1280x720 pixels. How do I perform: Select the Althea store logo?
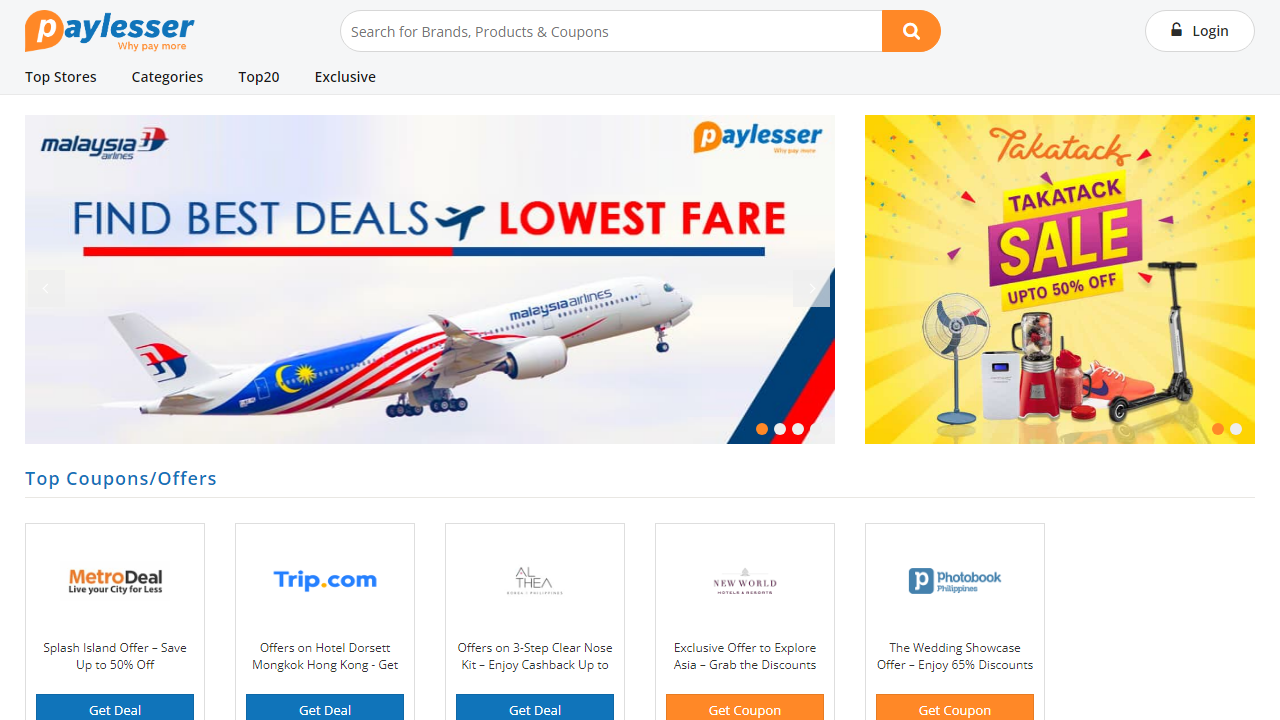click(x=535, y=581)
